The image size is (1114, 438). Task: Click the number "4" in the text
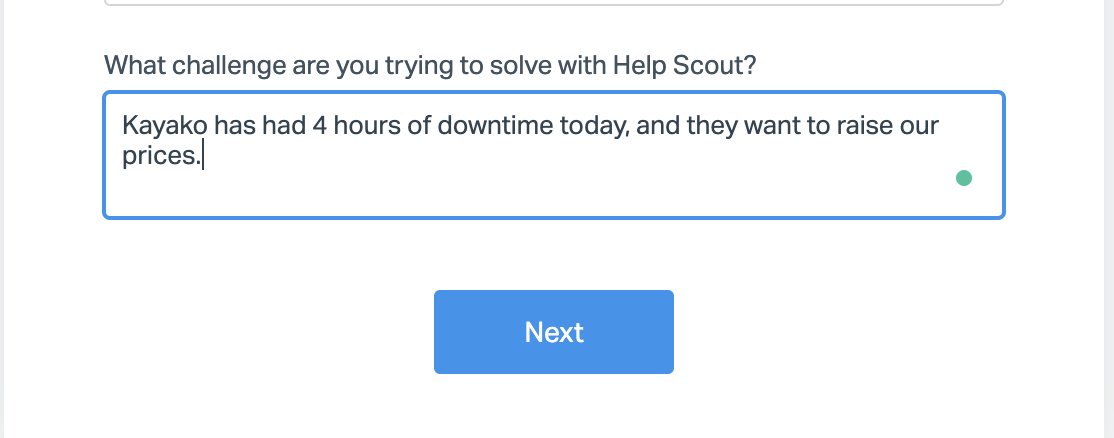318,127
